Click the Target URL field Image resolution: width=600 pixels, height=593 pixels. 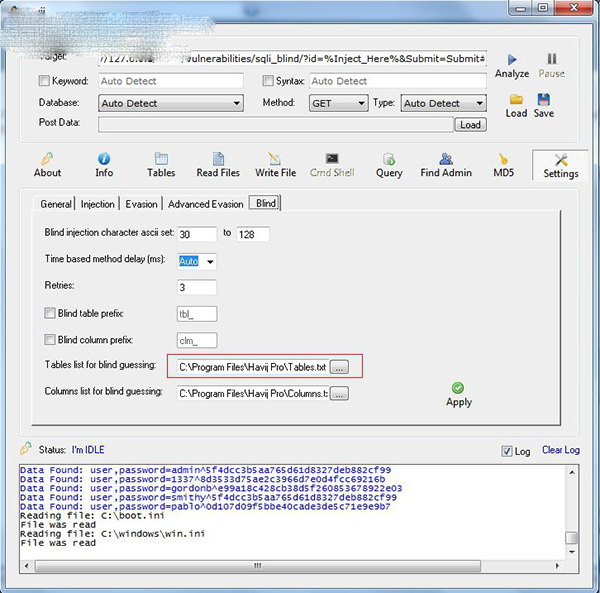tap(292, 59)
